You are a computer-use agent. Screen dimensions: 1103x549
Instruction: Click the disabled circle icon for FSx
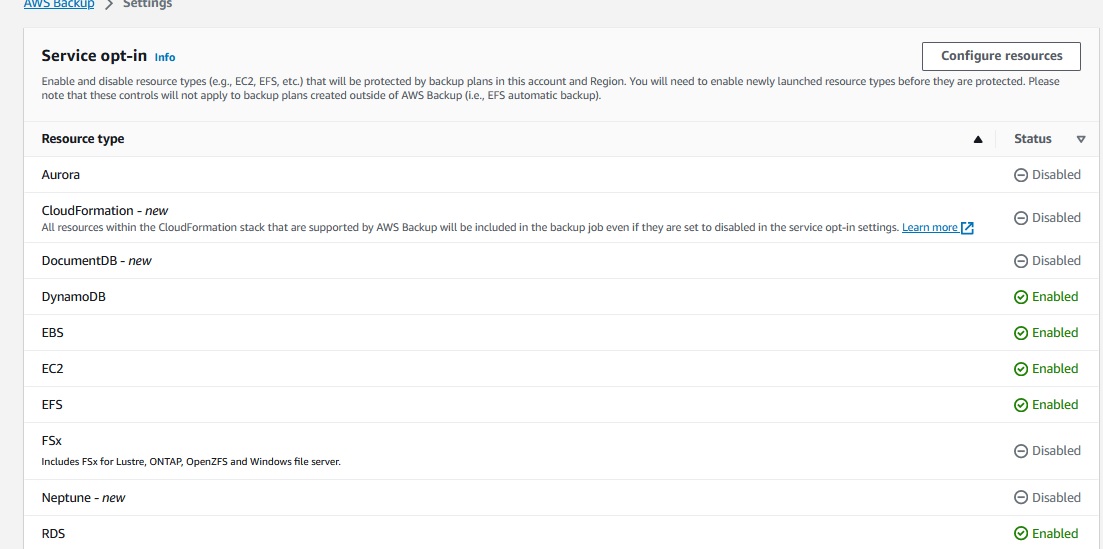[x=1021, y=451]
